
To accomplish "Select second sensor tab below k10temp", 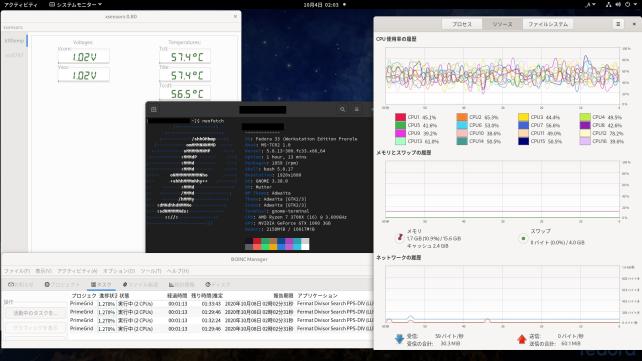I will pos(15,55).
